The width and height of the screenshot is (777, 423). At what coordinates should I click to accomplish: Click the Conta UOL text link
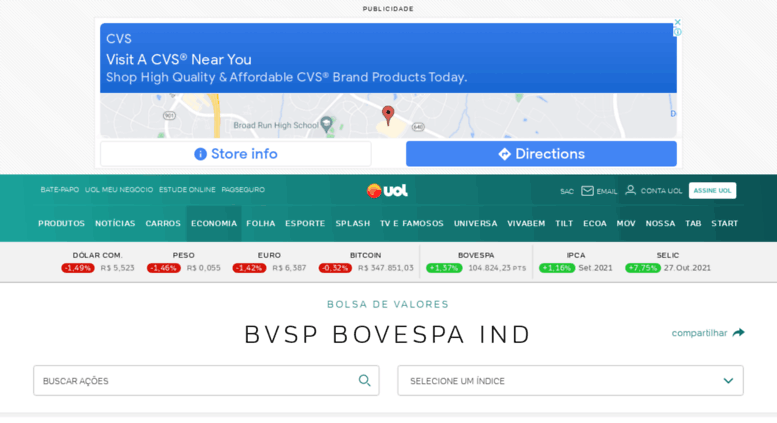[x=662, y=191]
